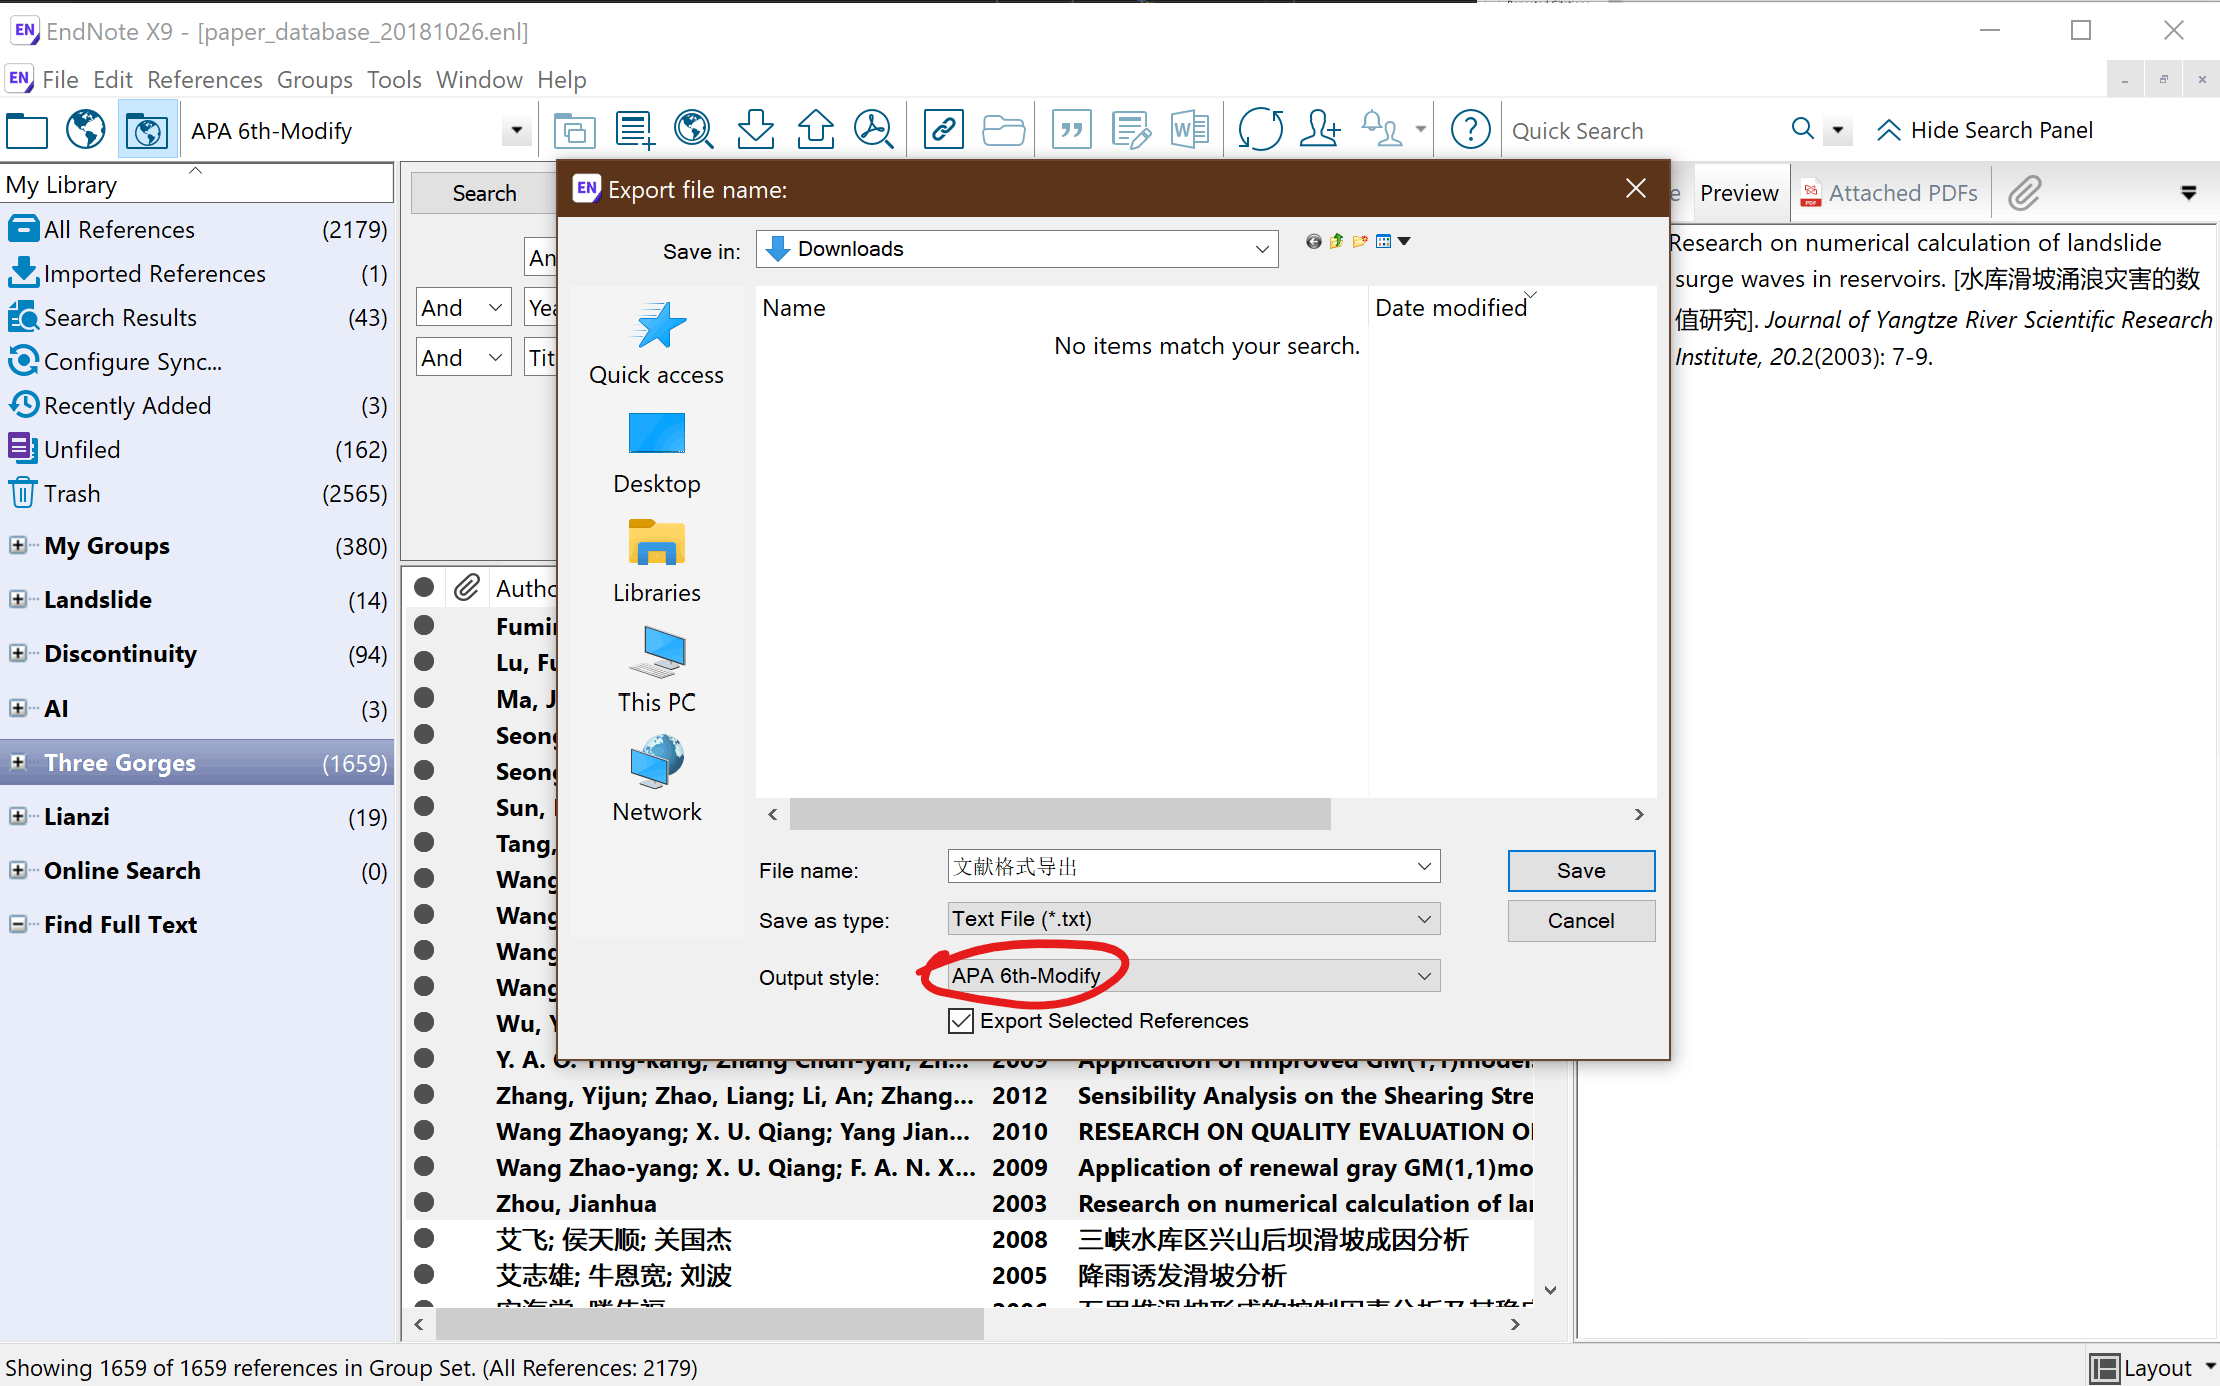Click the New Reference icon
Image resolution: width=2220 pixels, height=1386 pixels.
(635, 130)
